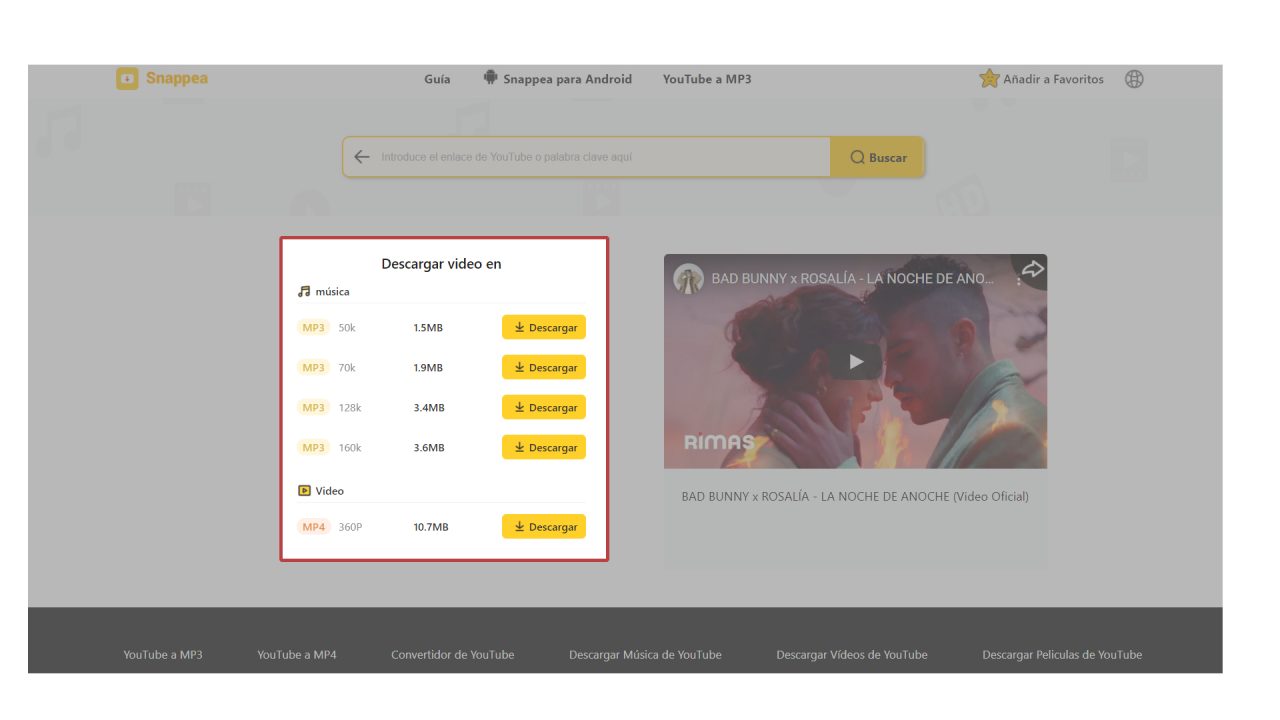The height and width of the screenshot is (720, 1280).
Task: Click the Buscar search button
Action: 878,157
